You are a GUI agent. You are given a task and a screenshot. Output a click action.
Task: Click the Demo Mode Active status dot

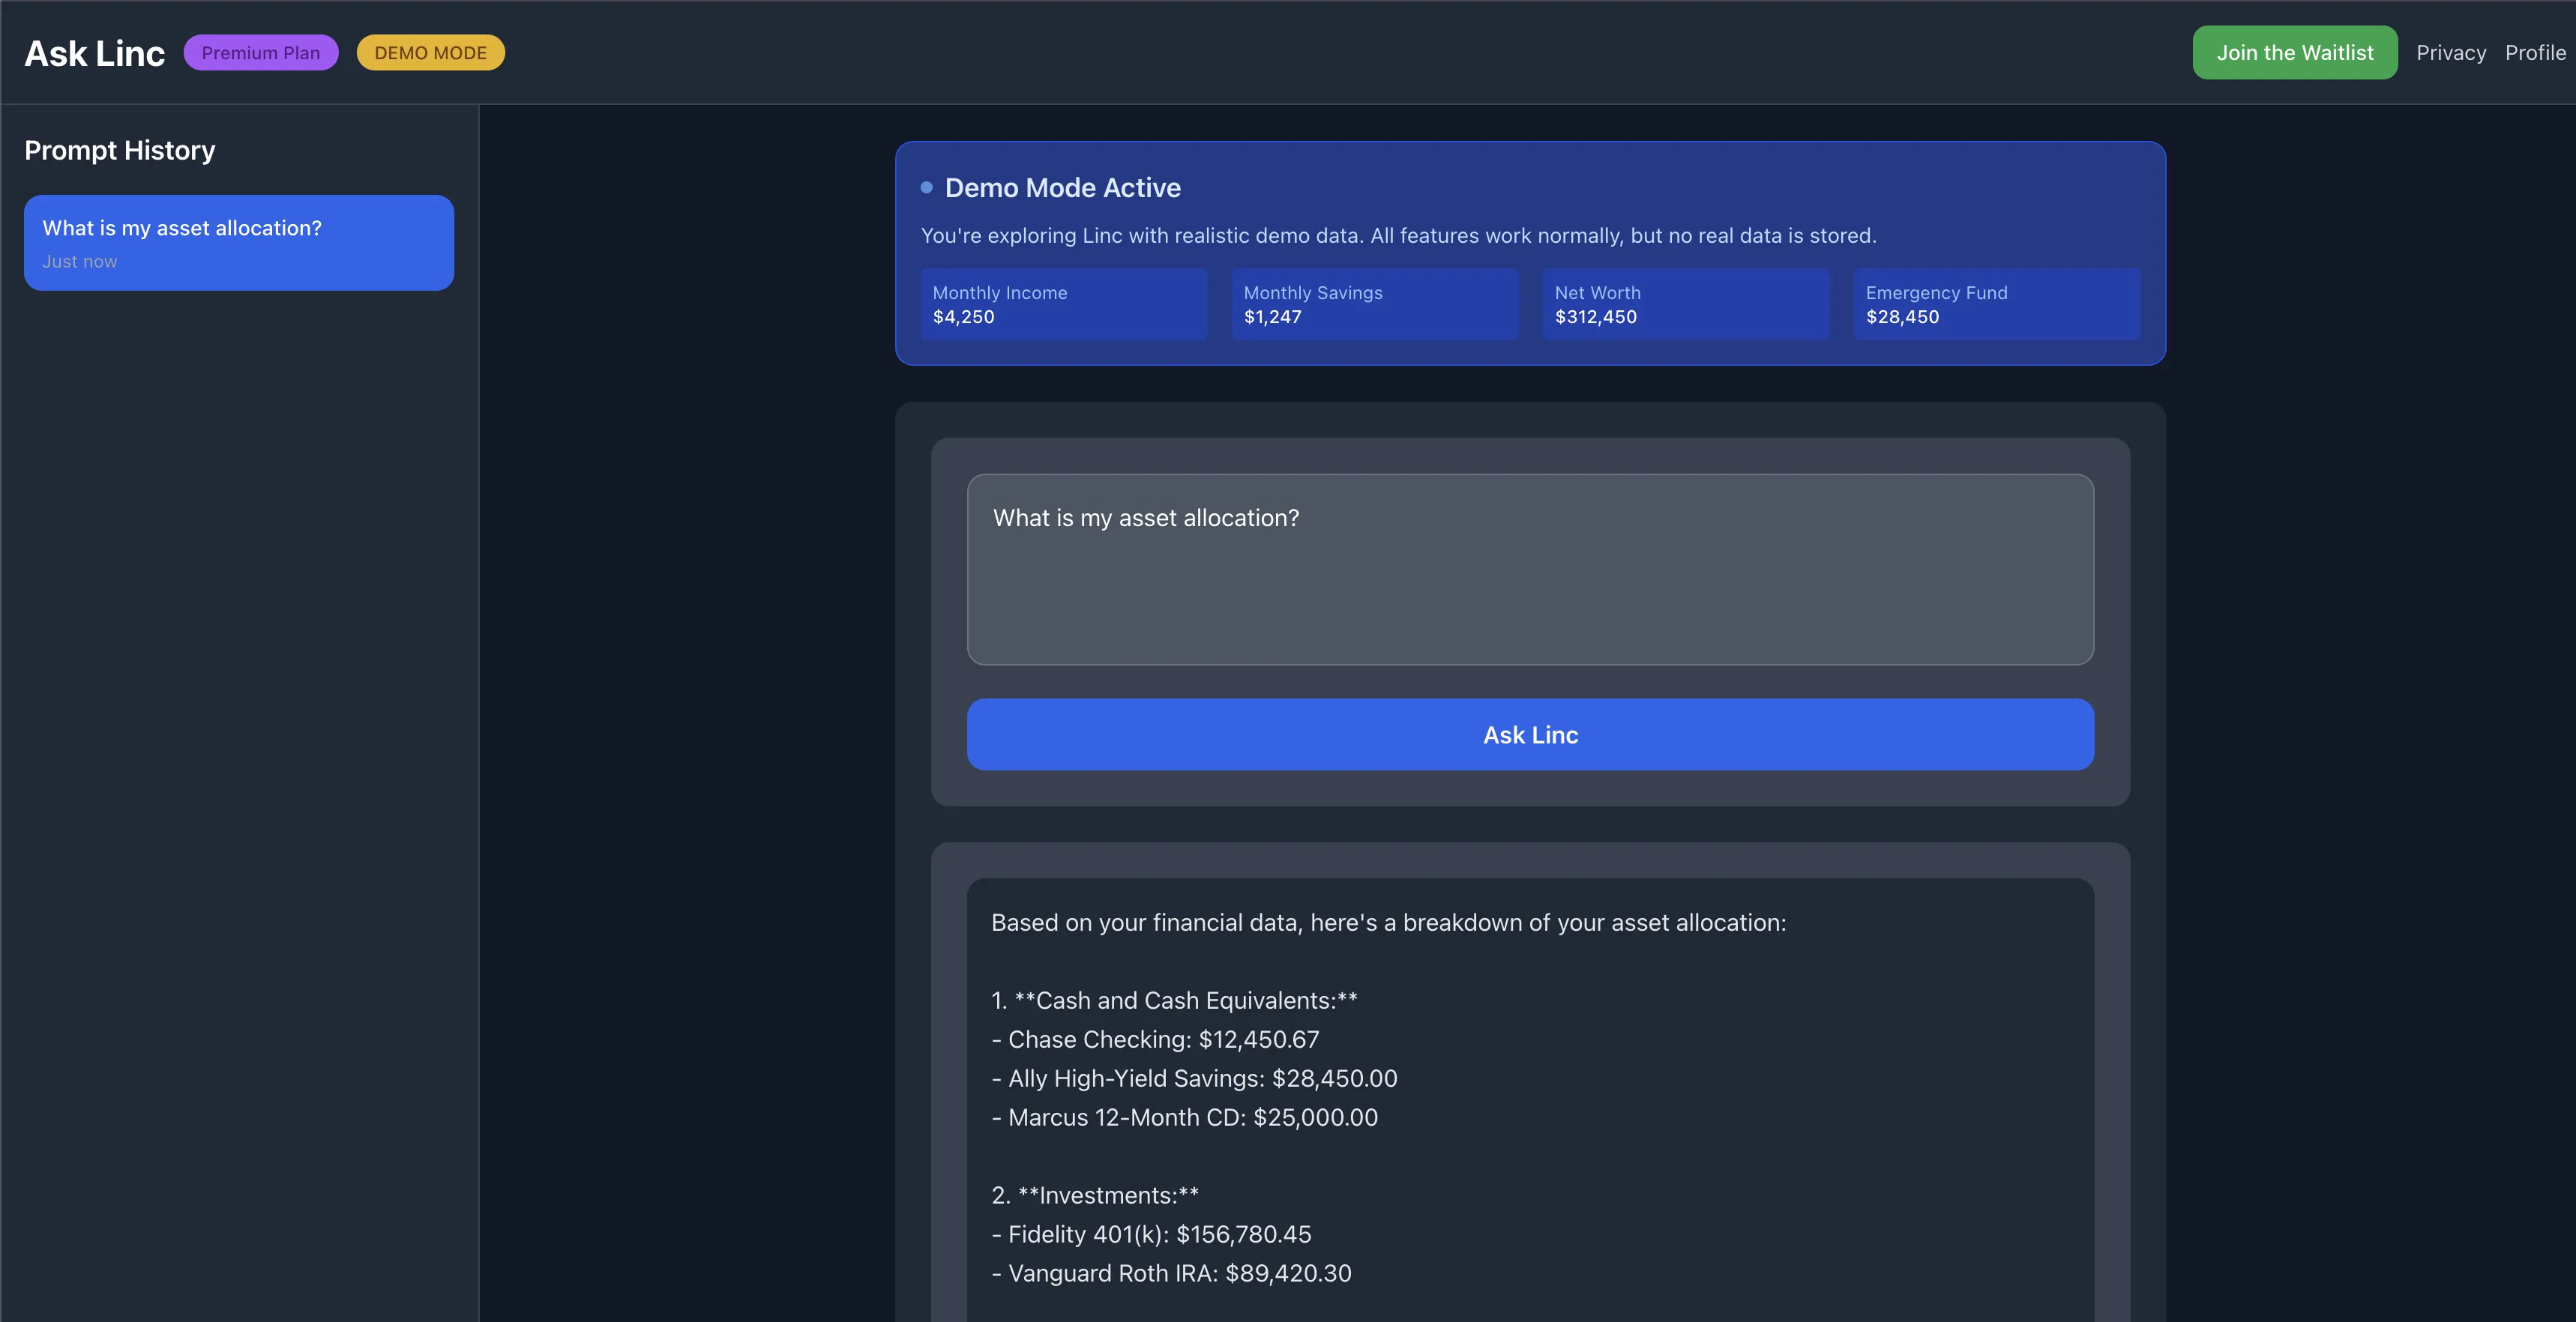coord(926,187)
